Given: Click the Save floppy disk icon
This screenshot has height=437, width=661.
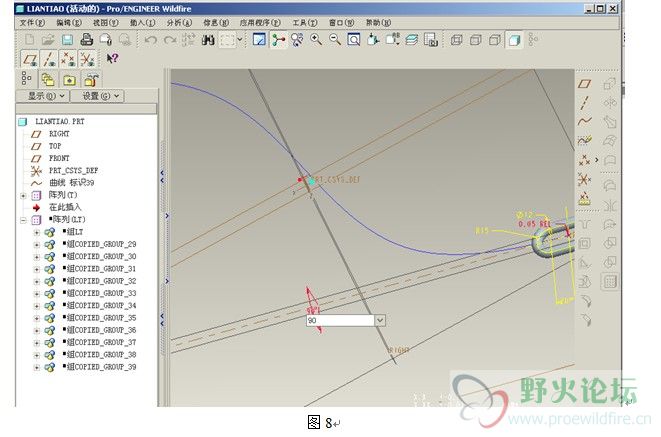Looking at the screenshot, I should click(67, 40).
